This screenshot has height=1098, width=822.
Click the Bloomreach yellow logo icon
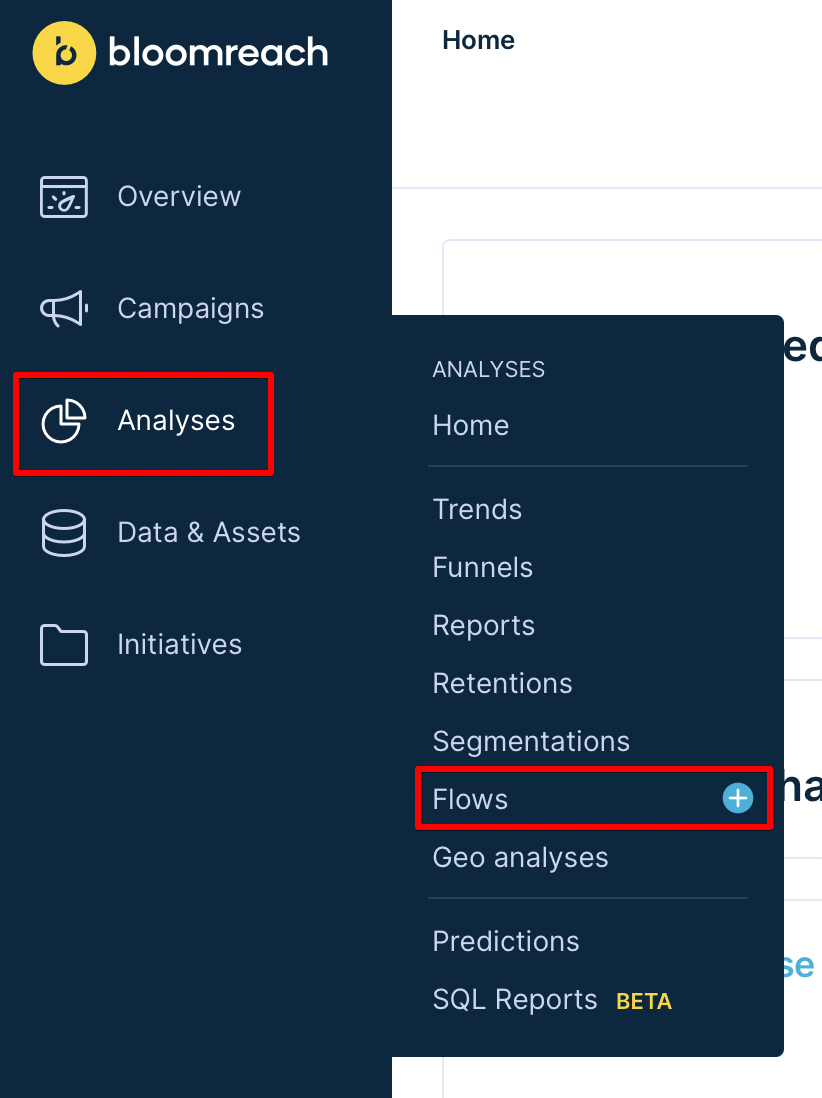(64, 53)
